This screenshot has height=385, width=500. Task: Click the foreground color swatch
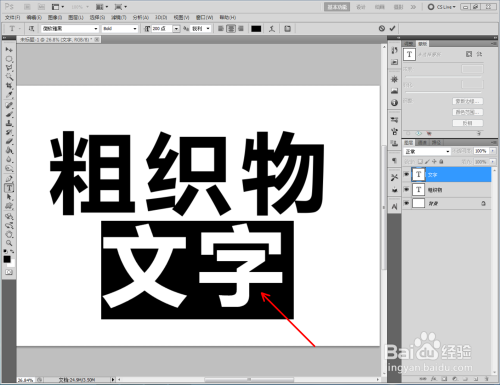tap(7, 259)
